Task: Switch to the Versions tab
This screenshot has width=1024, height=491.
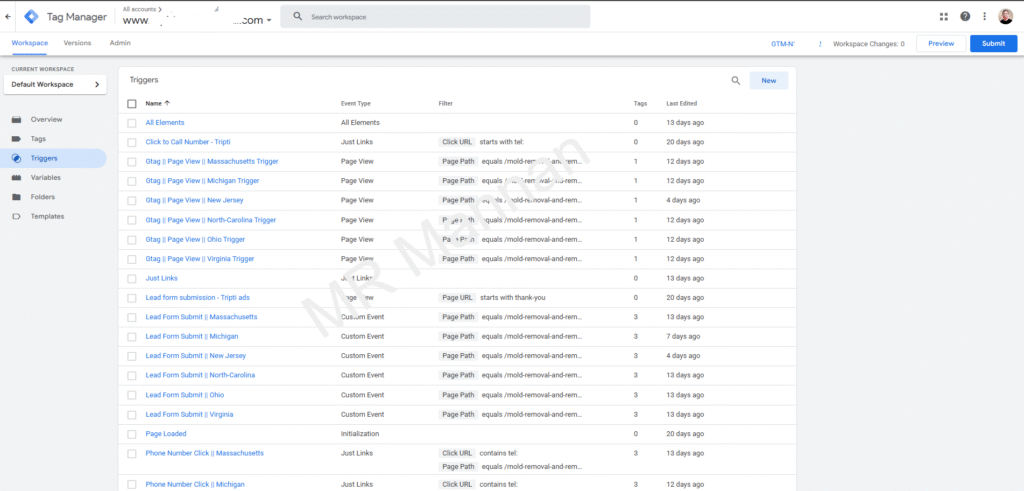Action: click(77, 43)
